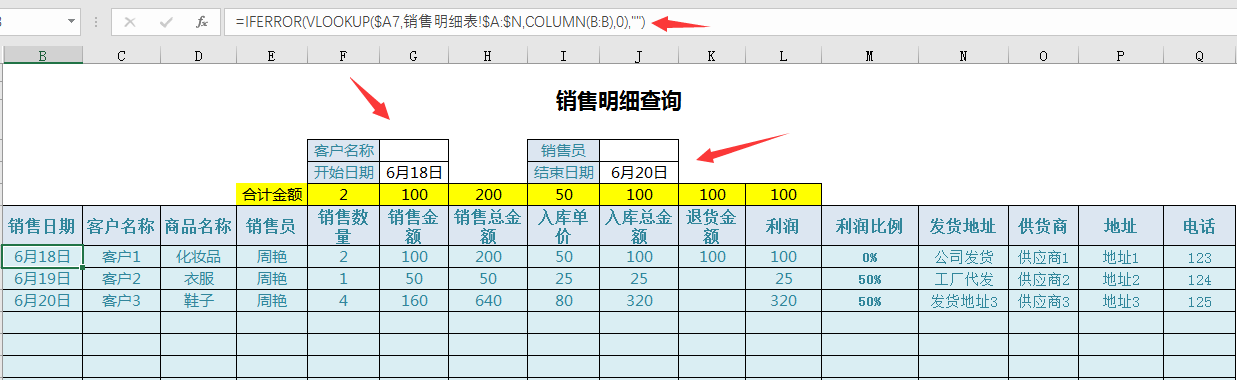Viewport: 1237px width, 380px height.
Task: Click the empty 销售员 input cell
Action: [638, 150]
